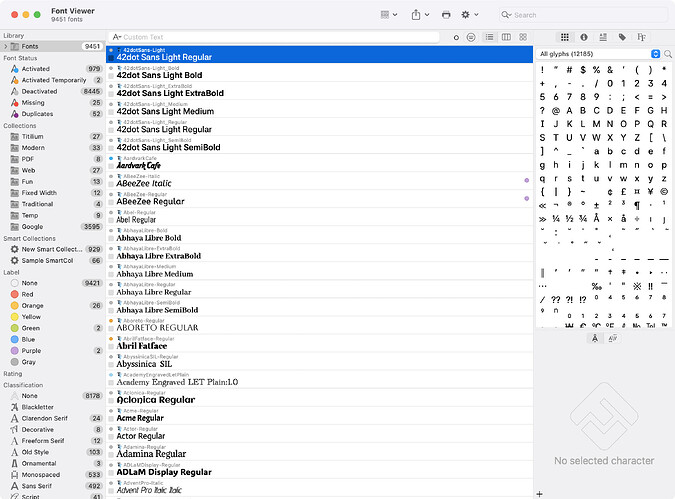Click the Print icon
The width and height of the screenshot is (675, 499).
[x=446, y=15]
